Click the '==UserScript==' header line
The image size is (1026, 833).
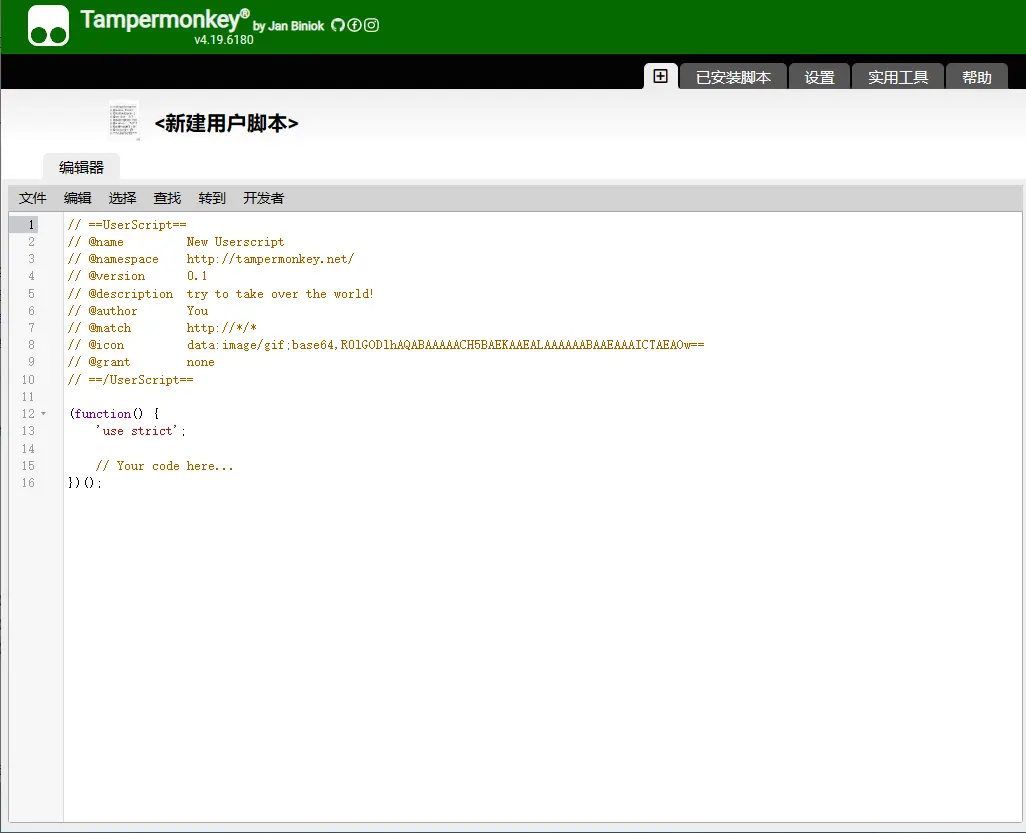[127, 224]
